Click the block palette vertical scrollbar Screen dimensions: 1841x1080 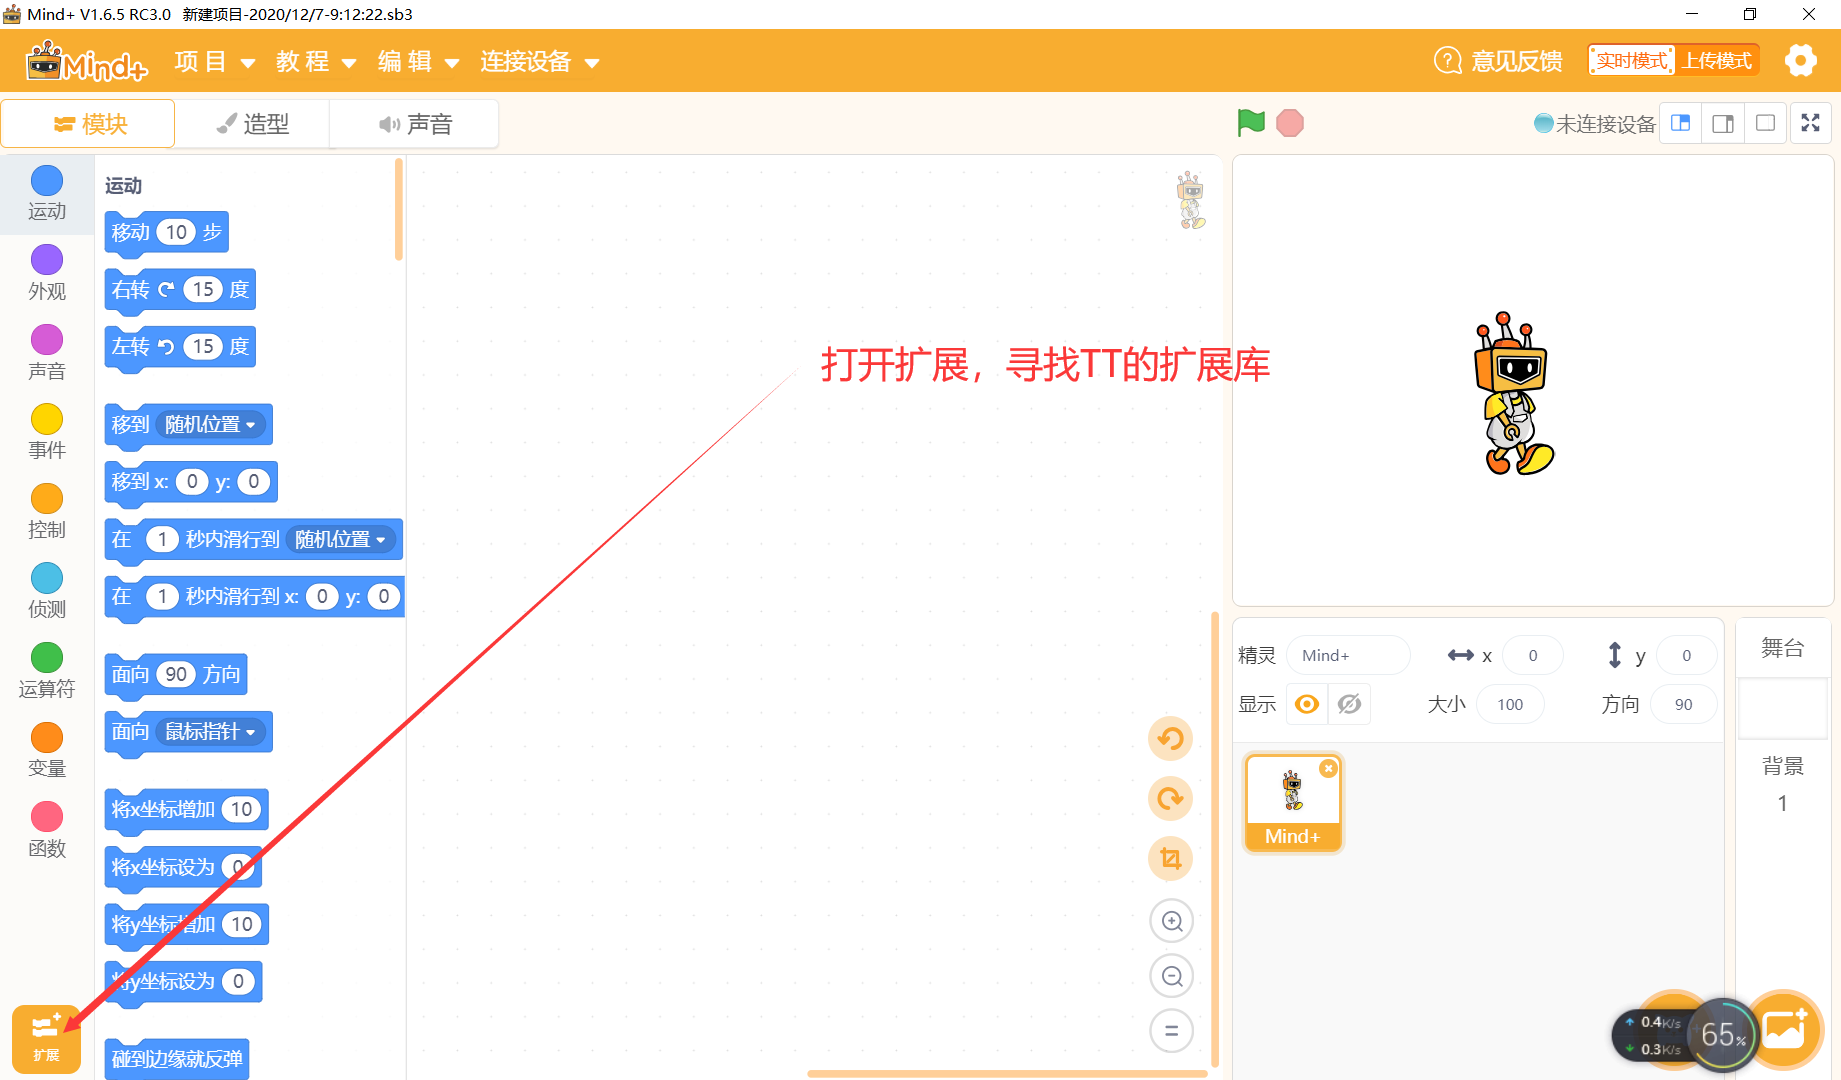(399, 210)
